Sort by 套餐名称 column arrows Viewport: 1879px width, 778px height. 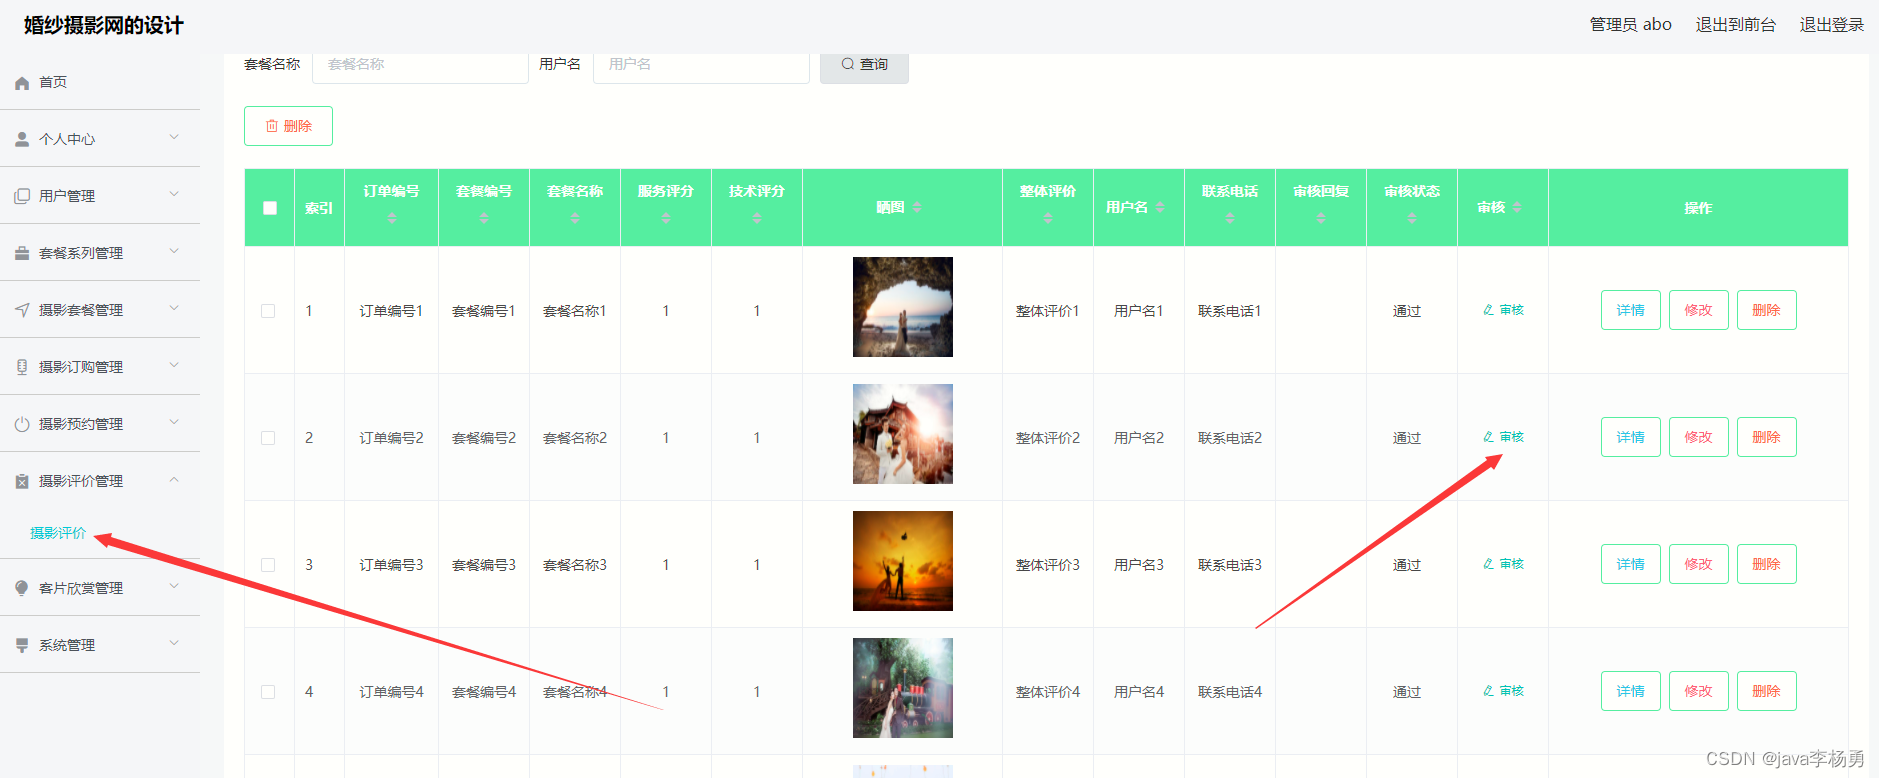[x=575, y=218]
